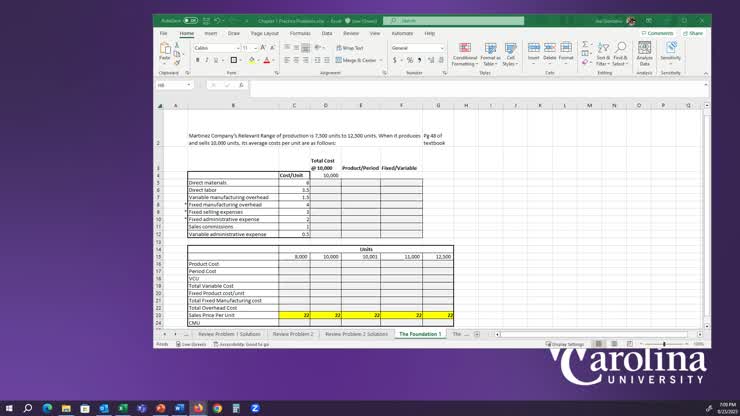The height and width of the screenshot is (416, 740).
Task: Click the Delete cells icon
Action: point(549,51)
